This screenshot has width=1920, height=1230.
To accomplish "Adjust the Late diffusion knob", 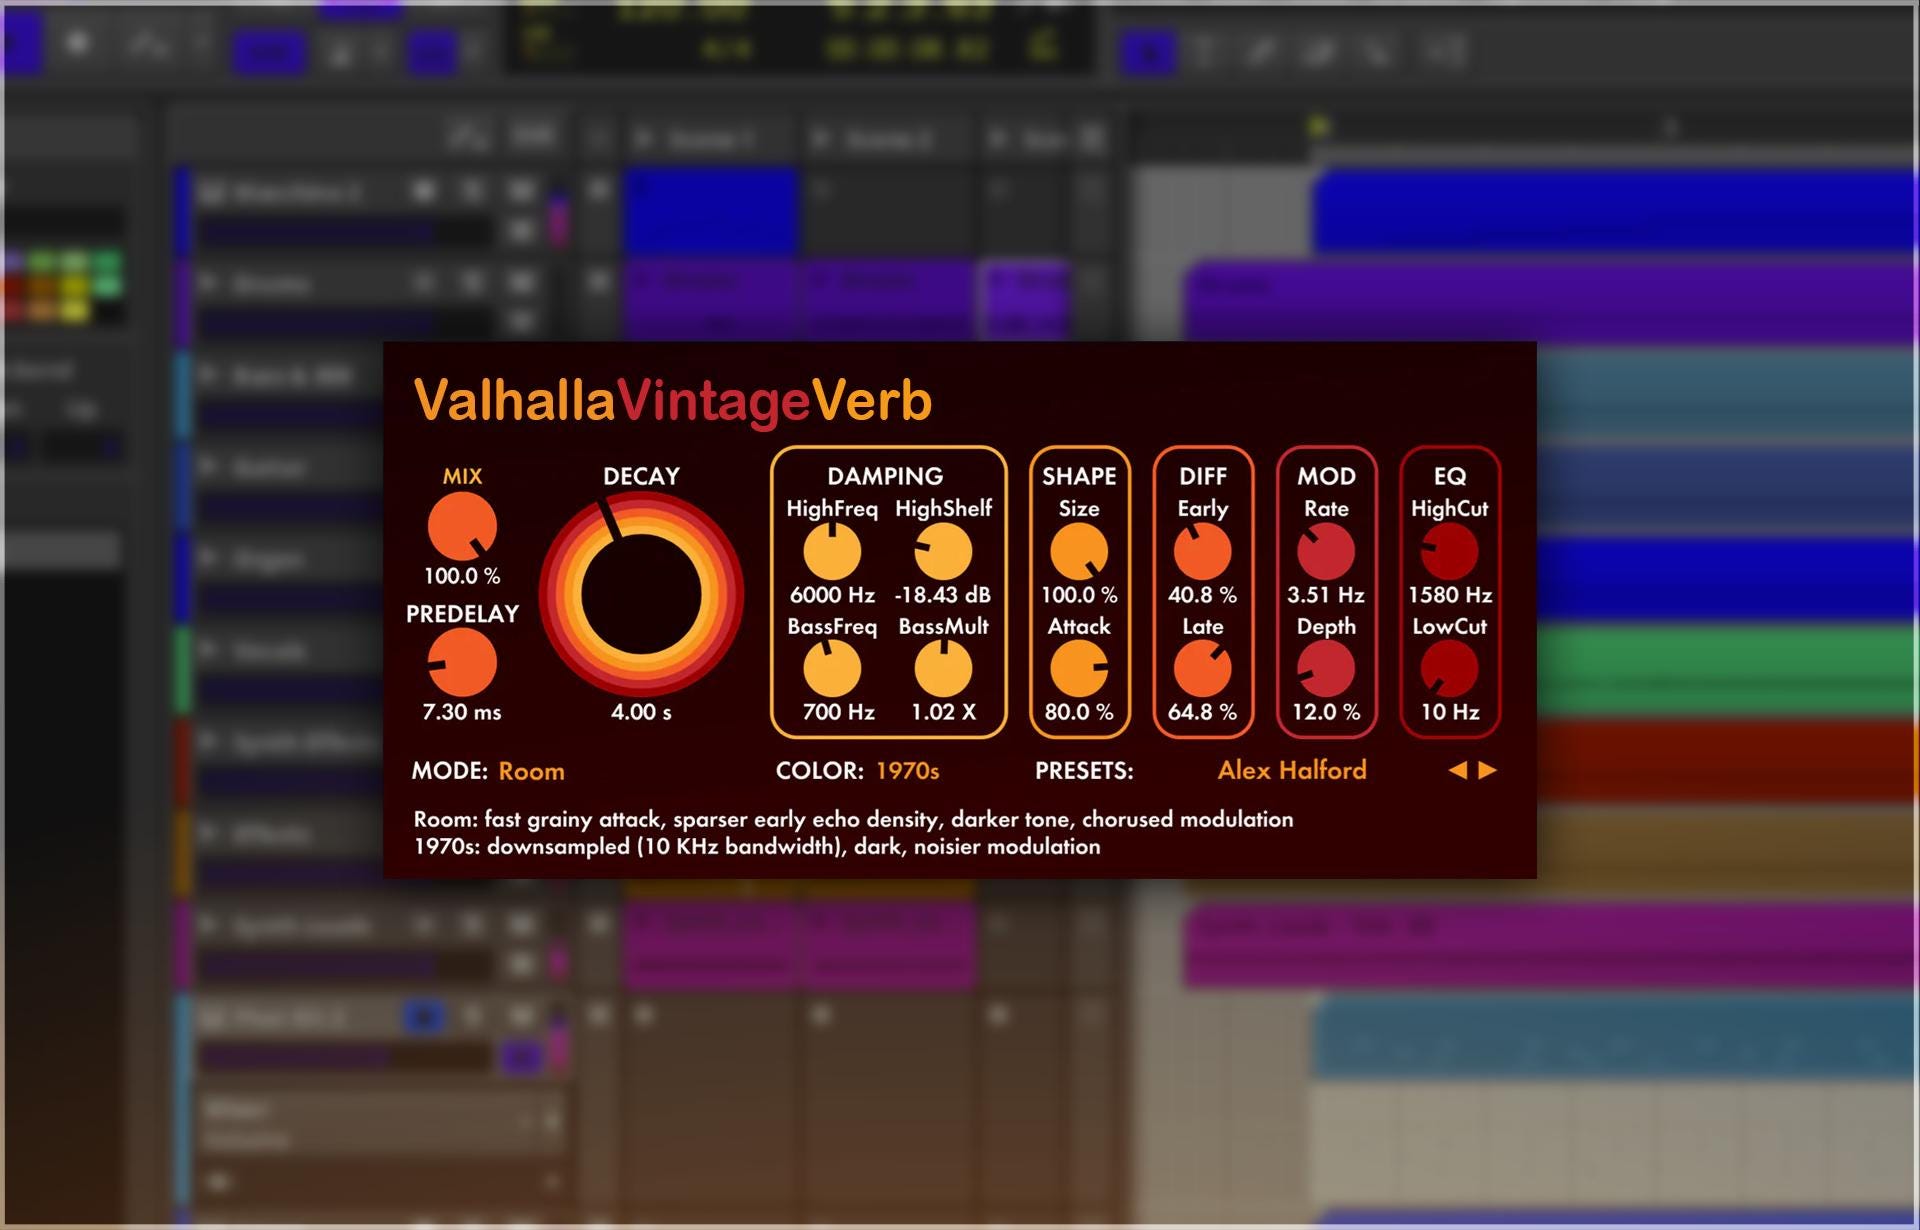I will point(1202,669).
